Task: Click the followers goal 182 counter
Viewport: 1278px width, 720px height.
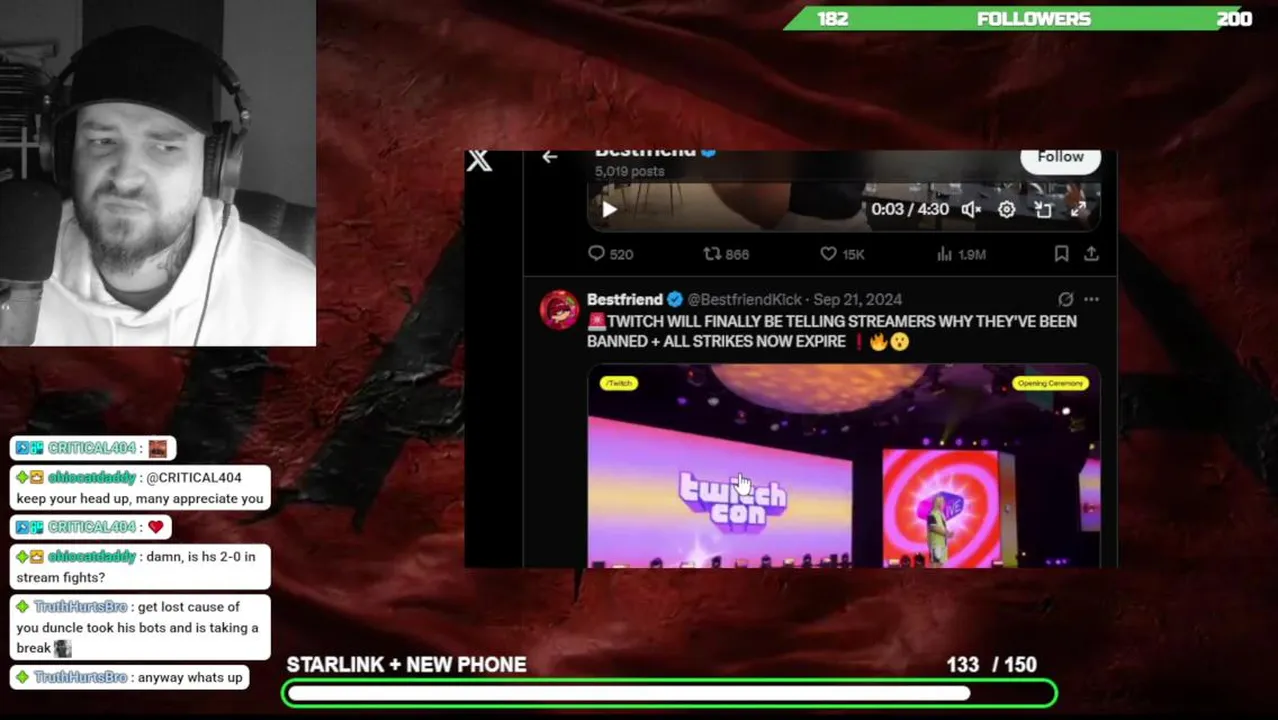Action: pyautogui.click(x=832, y=18)
